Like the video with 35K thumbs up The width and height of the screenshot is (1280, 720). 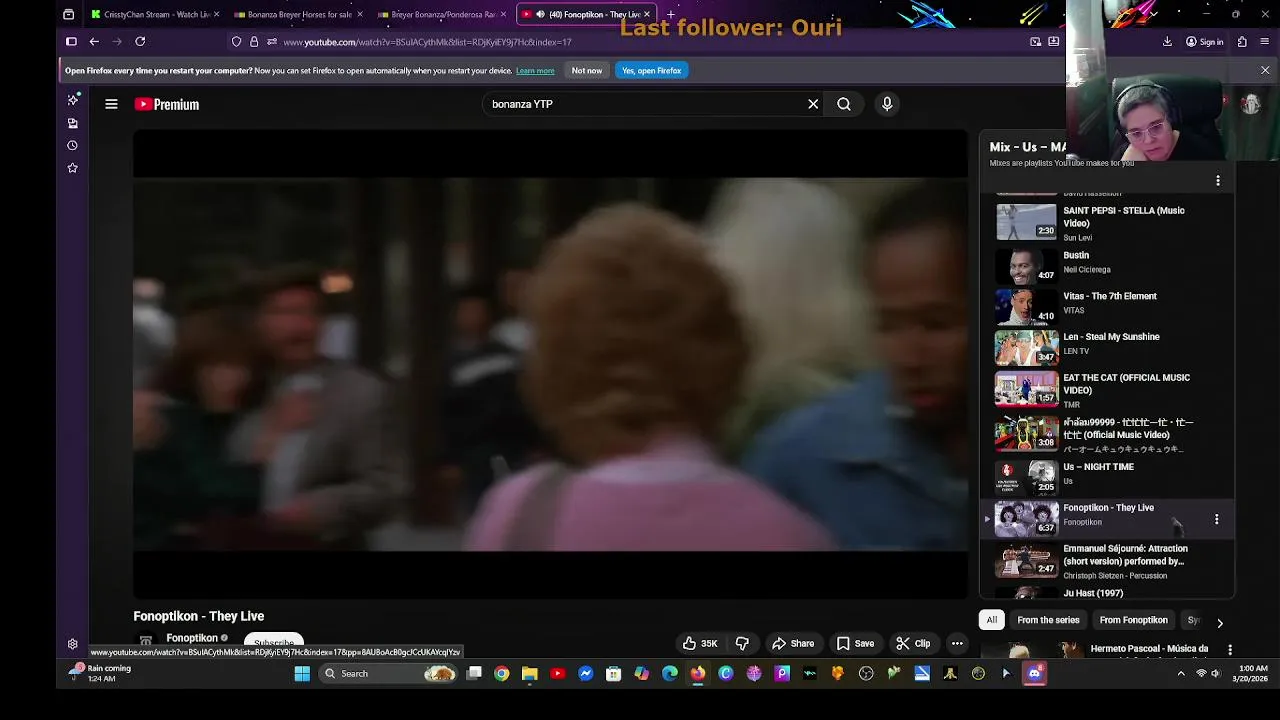coord(700,644)
